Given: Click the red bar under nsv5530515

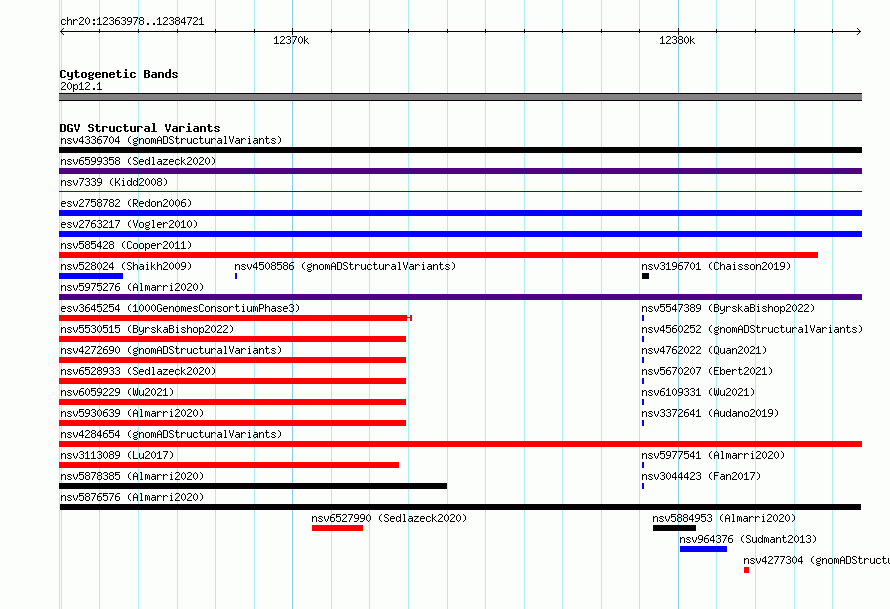Looking at the screenshot, I should coord(233,339).
